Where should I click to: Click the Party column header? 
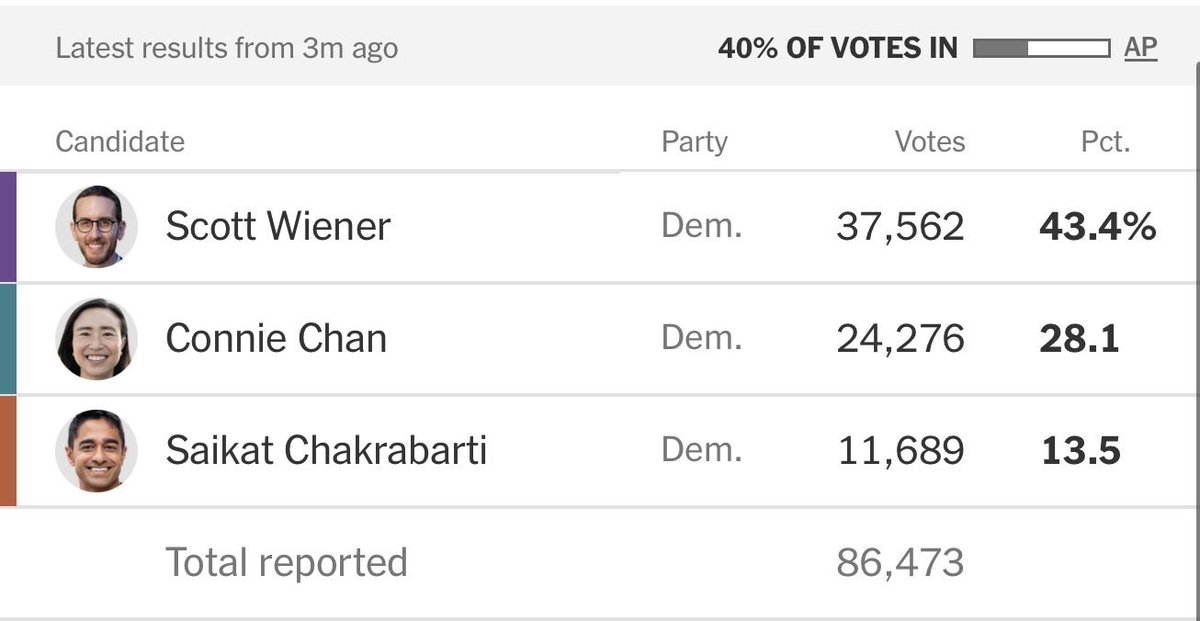pos(694,142)
